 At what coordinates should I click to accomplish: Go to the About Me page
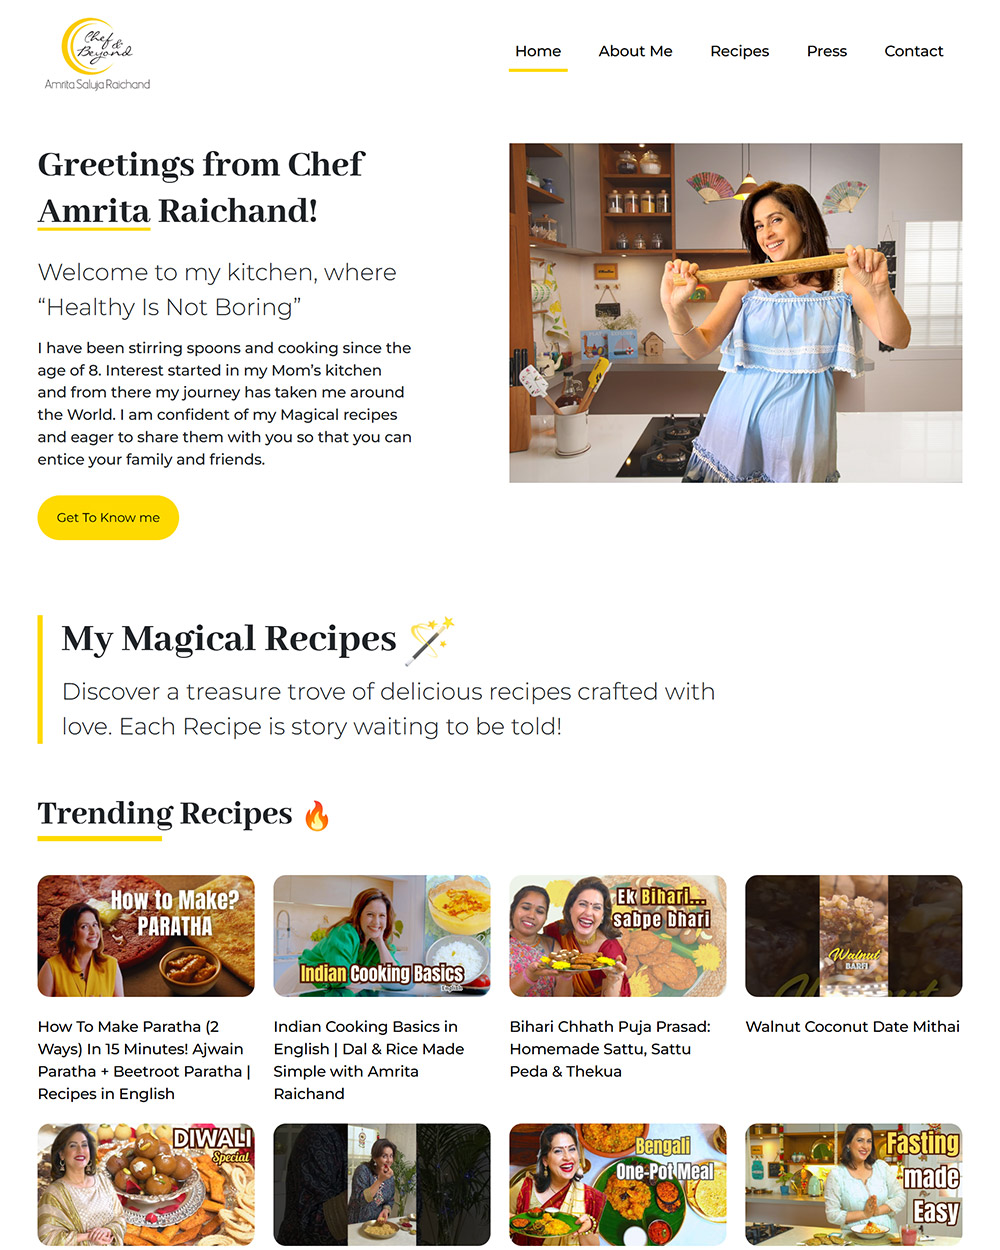(x=635, y=51)
